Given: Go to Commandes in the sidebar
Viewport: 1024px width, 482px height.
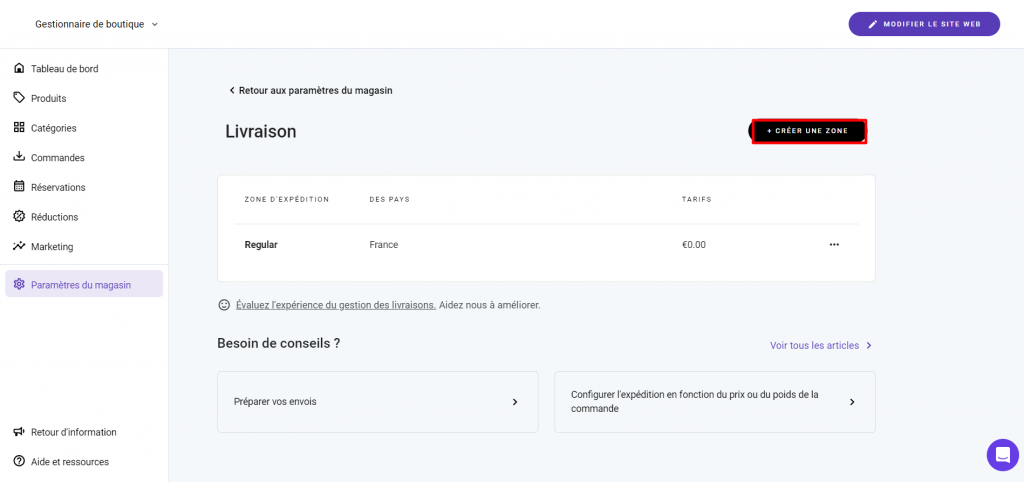Looking at the screenshot, I should pyautogui.click(x=58, y=158).
